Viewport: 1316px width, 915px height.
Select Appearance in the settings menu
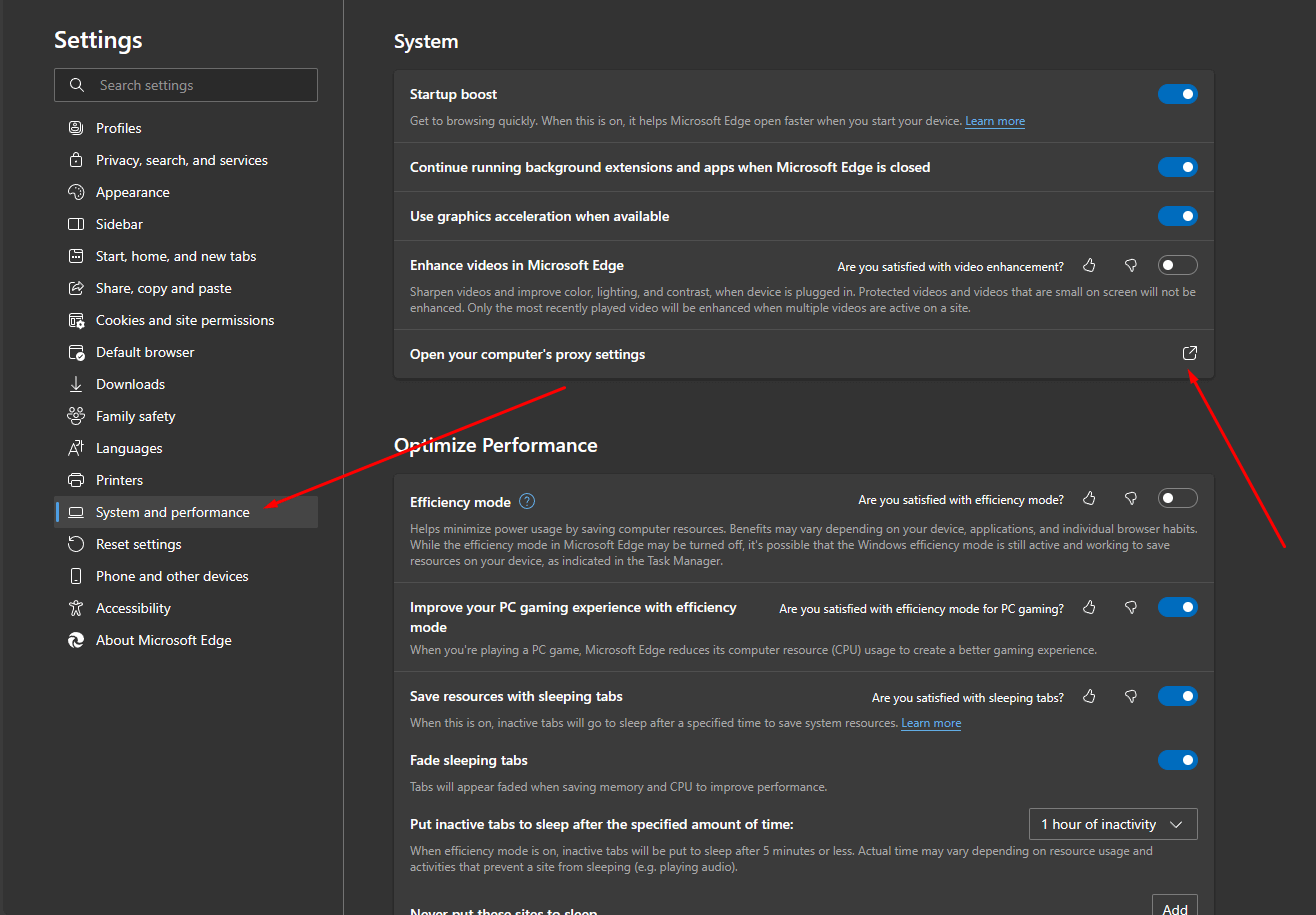[x=186, y=192]
